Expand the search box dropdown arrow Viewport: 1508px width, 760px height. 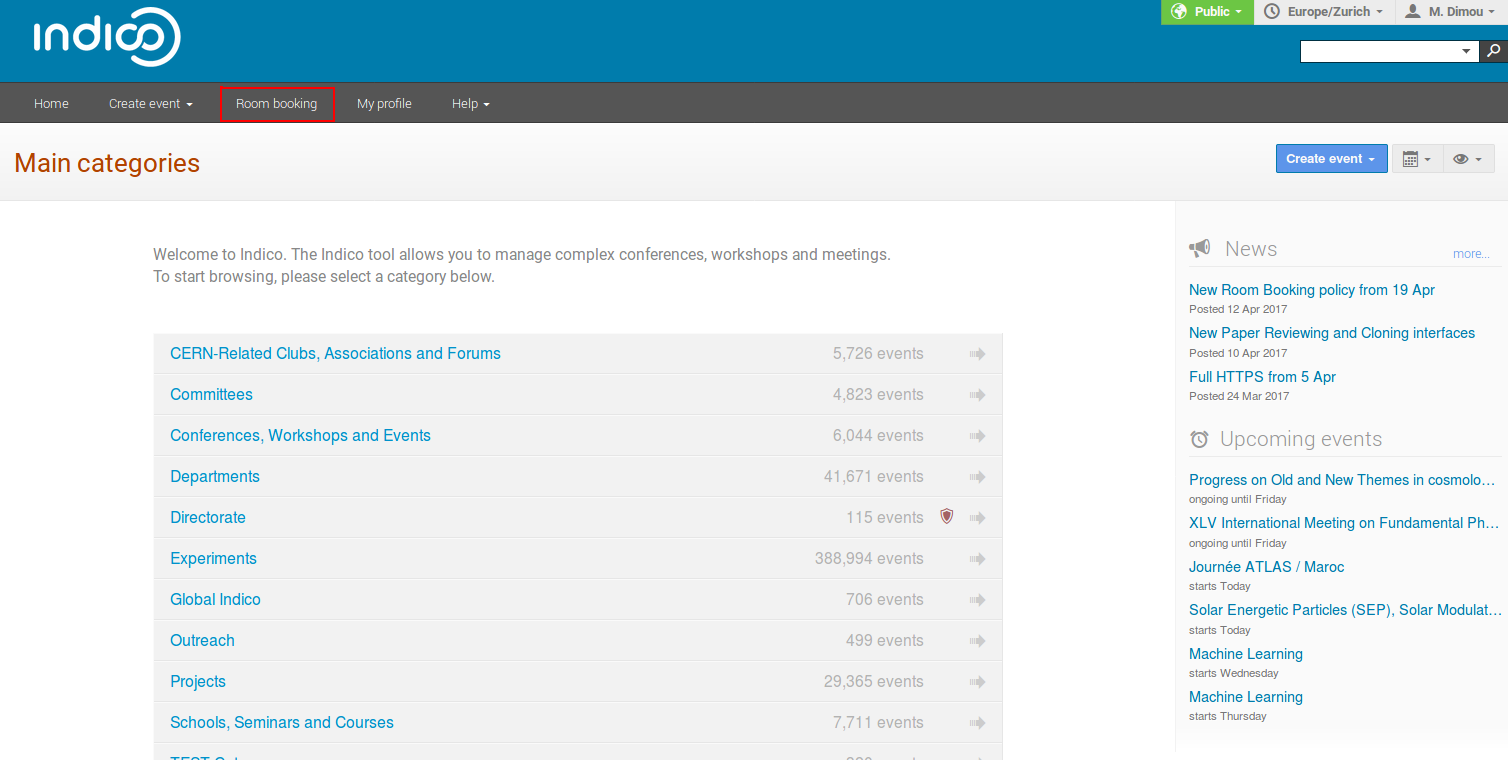(1467, 51)
